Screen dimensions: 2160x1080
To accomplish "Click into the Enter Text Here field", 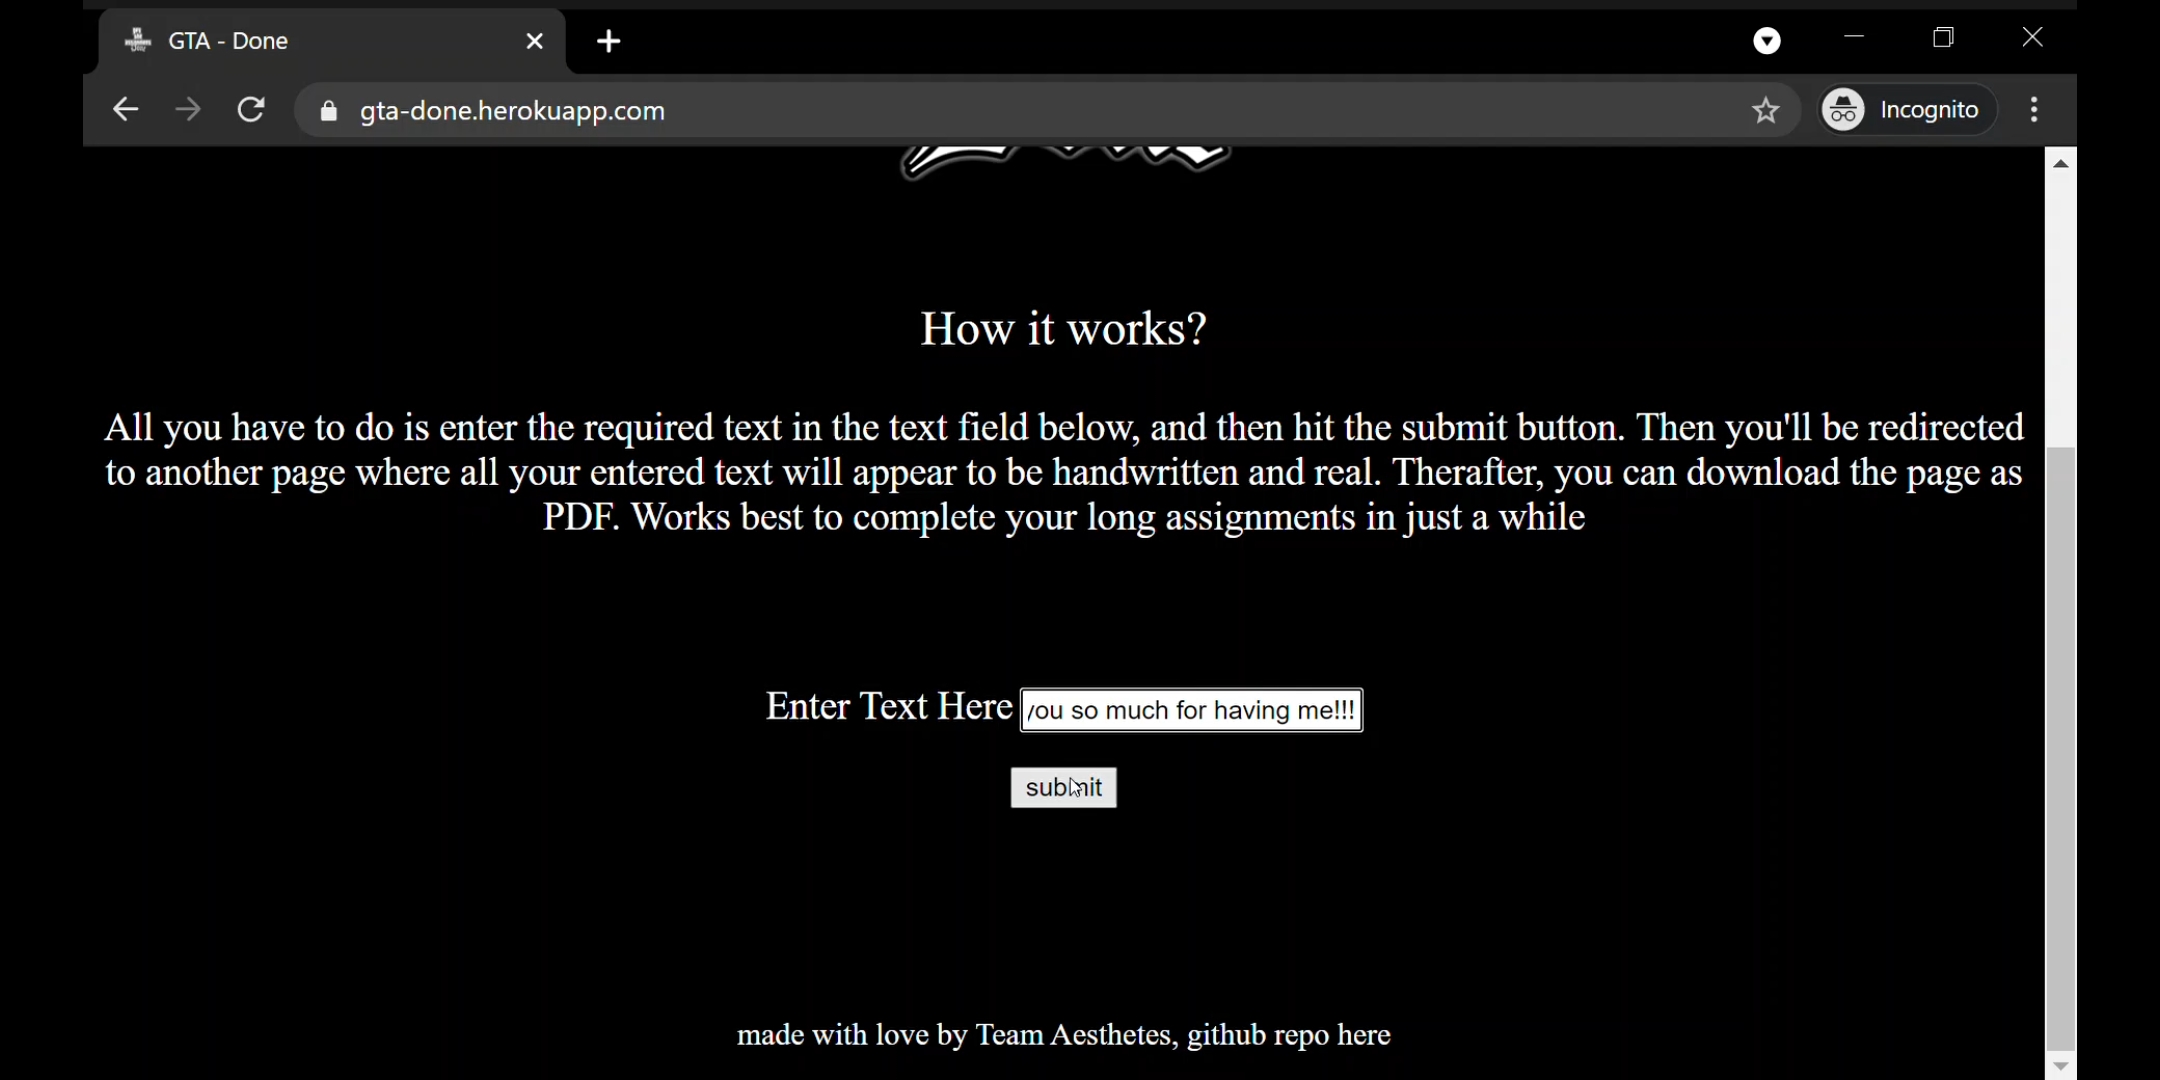I will tap(1191, 711).
